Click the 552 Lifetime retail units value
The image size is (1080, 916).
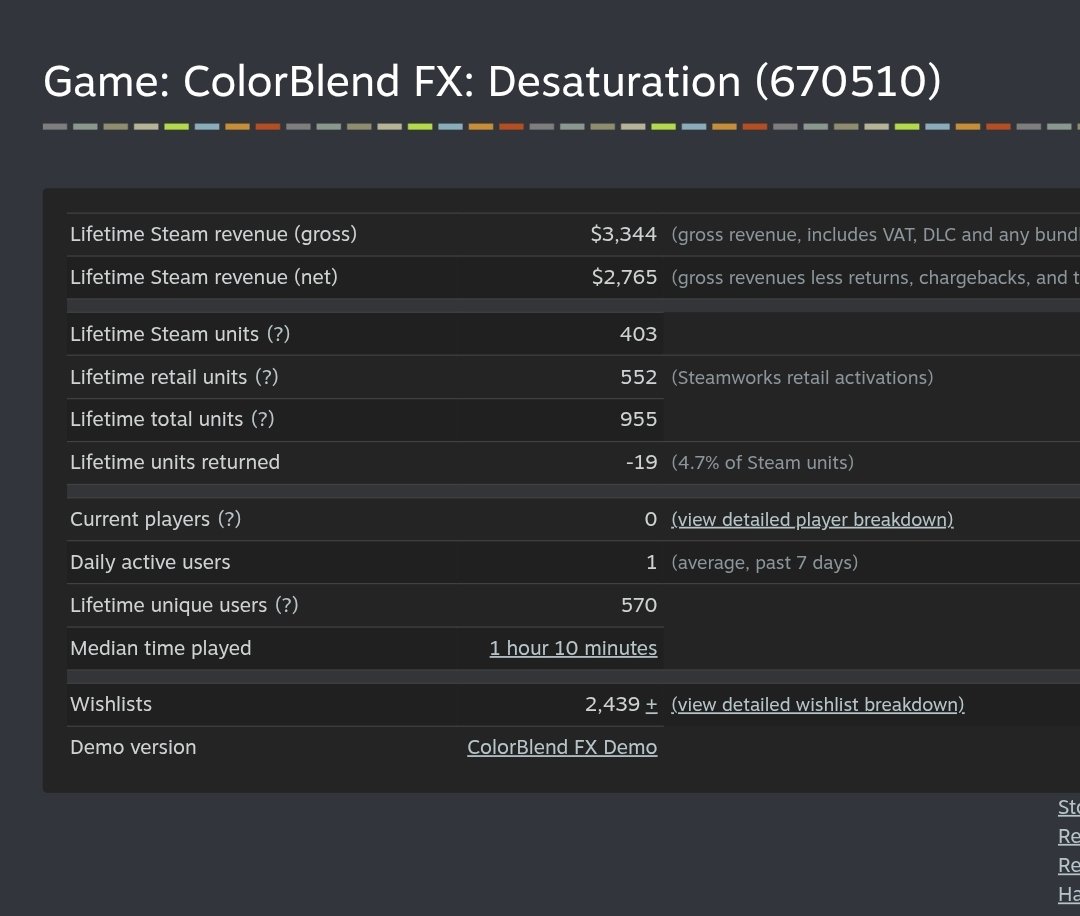(638, 377)
